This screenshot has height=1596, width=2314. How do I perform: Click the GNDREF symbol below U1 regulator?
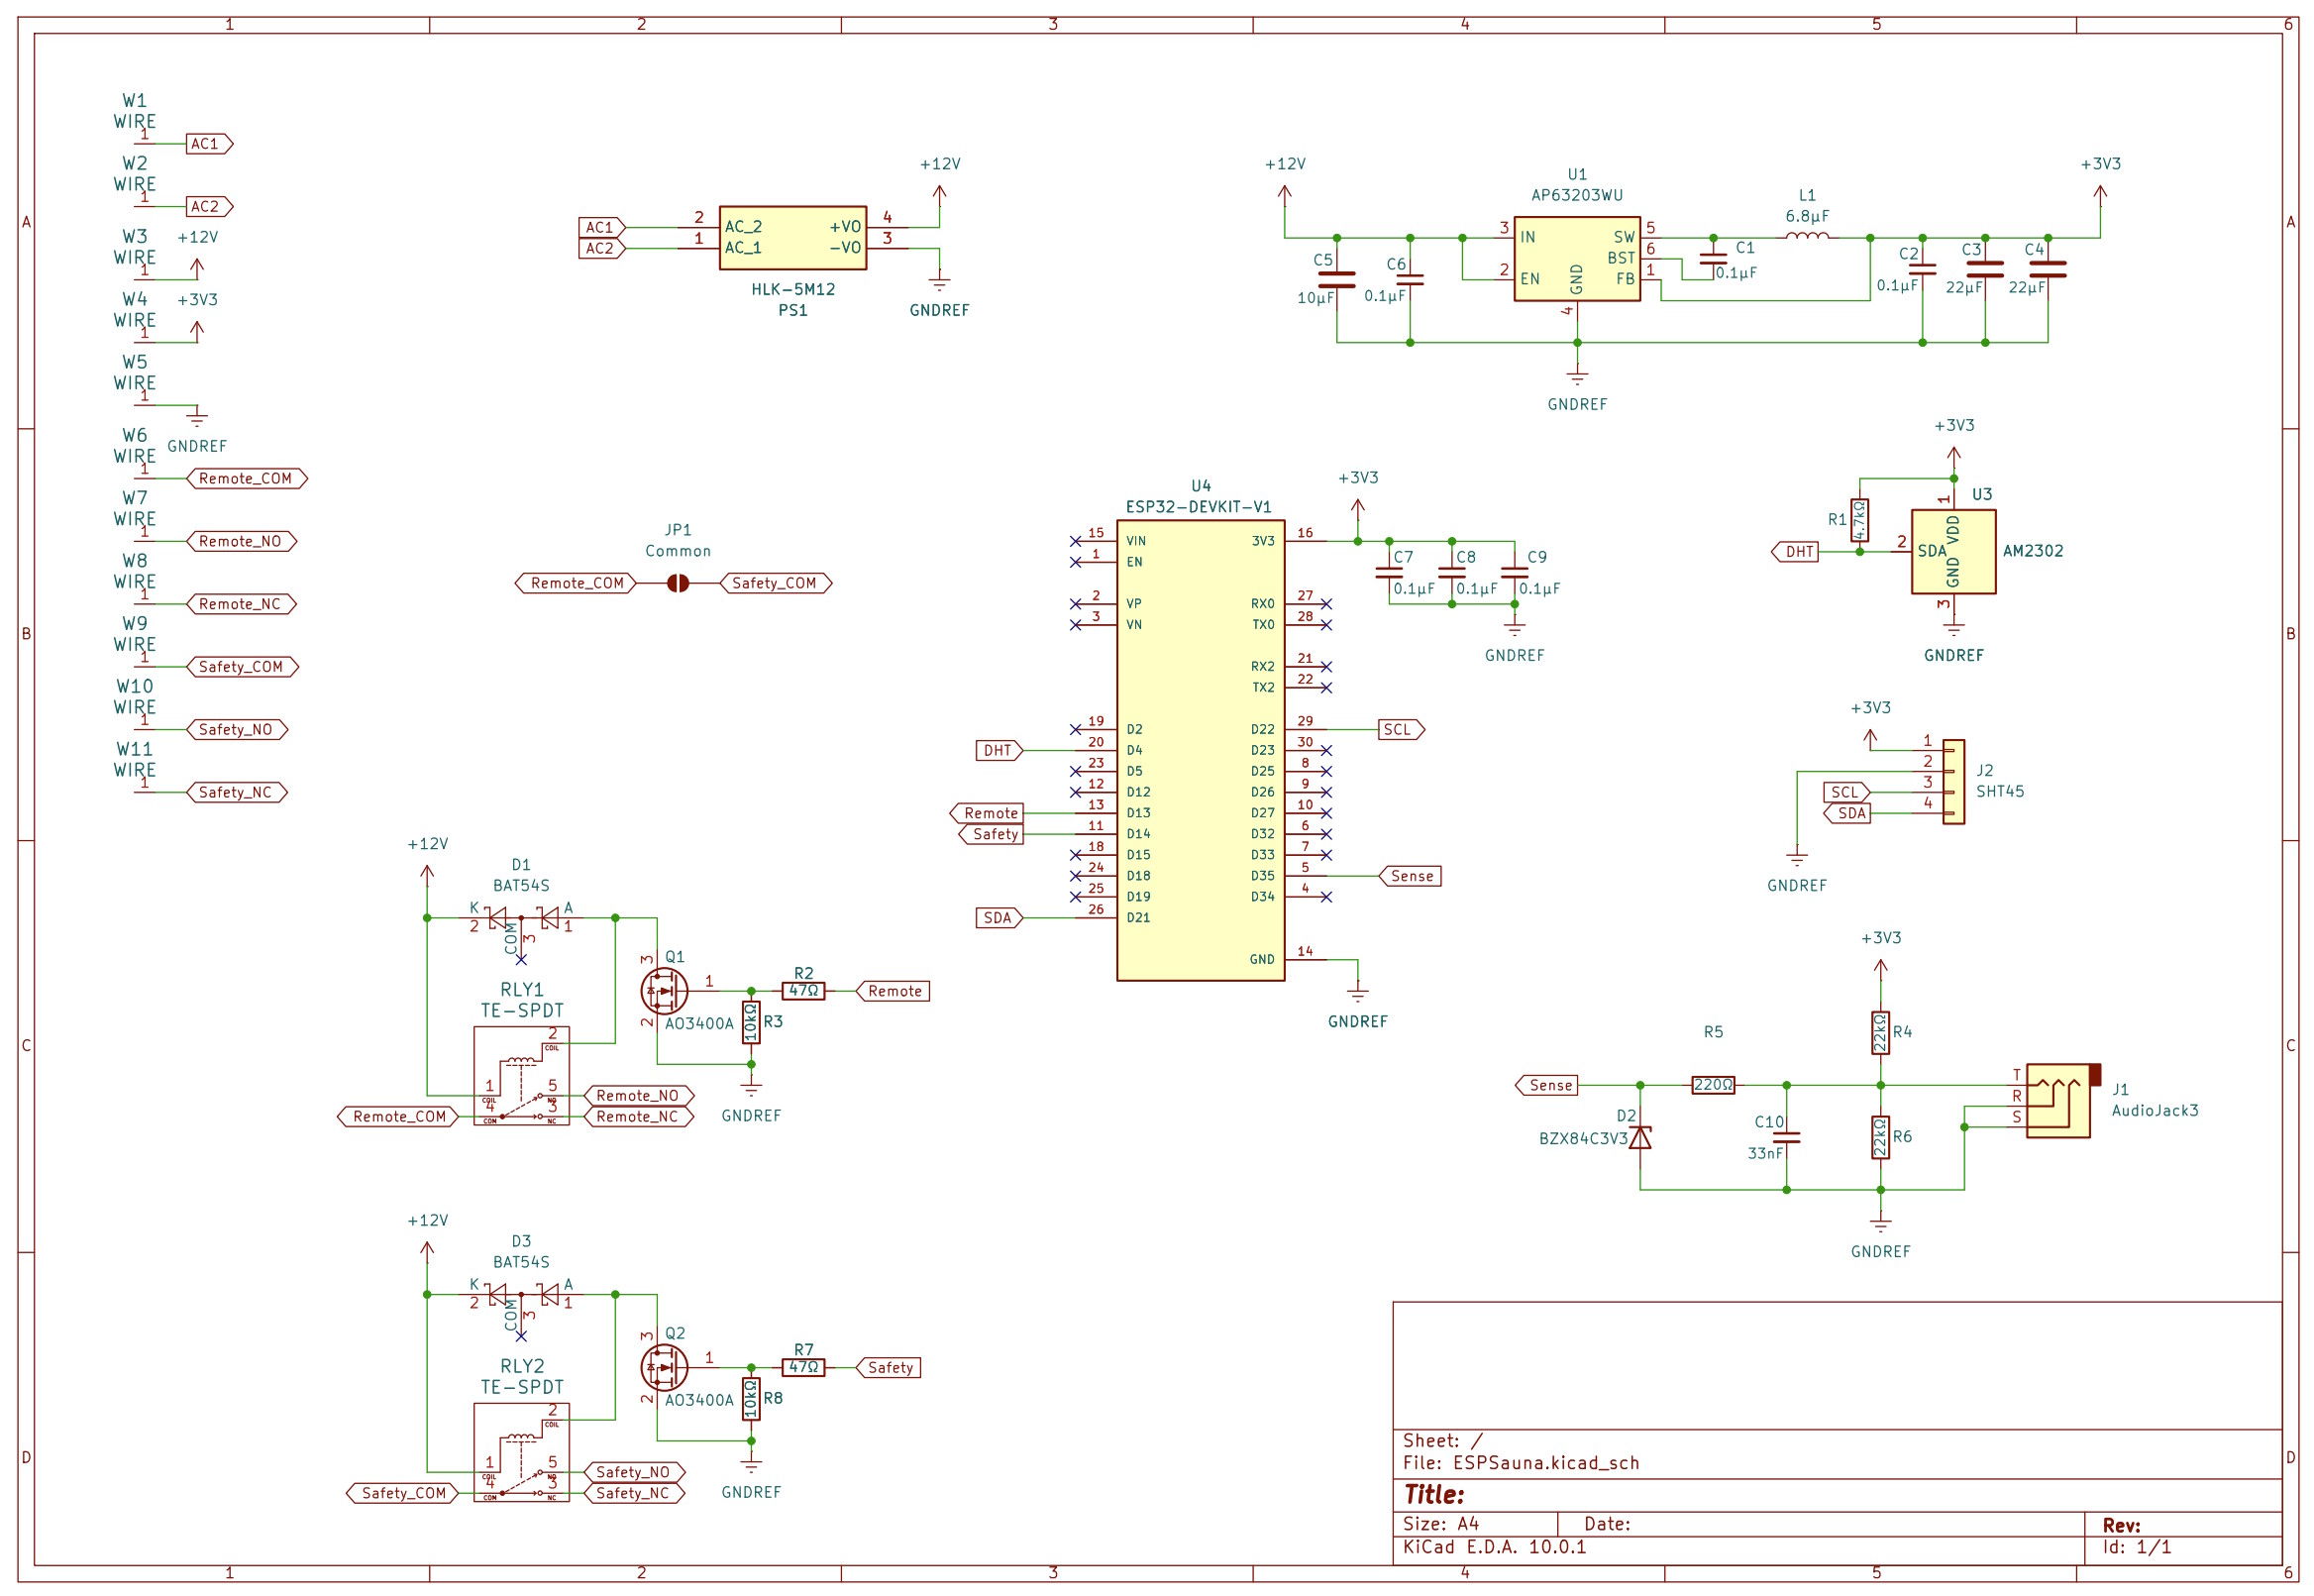click(x=1577, y=377)
